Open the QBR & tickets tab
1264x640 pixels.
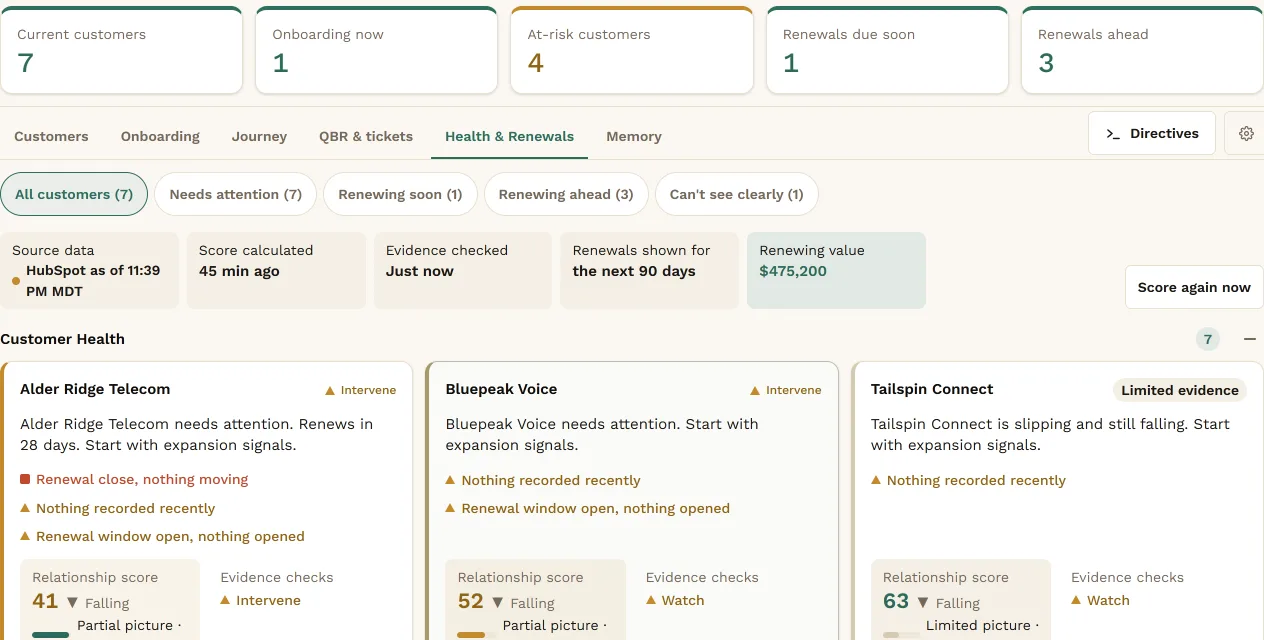(366, 136)
